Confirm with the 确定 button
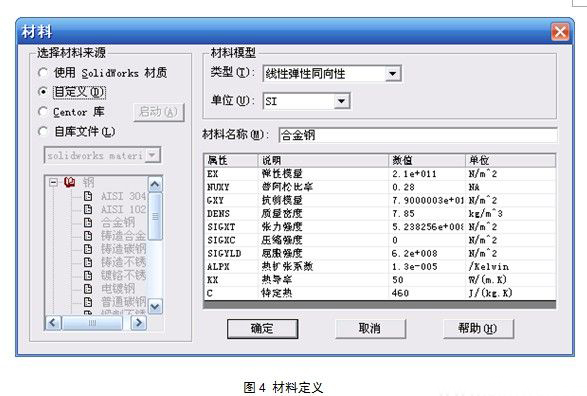Screen dimensions: 587x396 point(262,329)
